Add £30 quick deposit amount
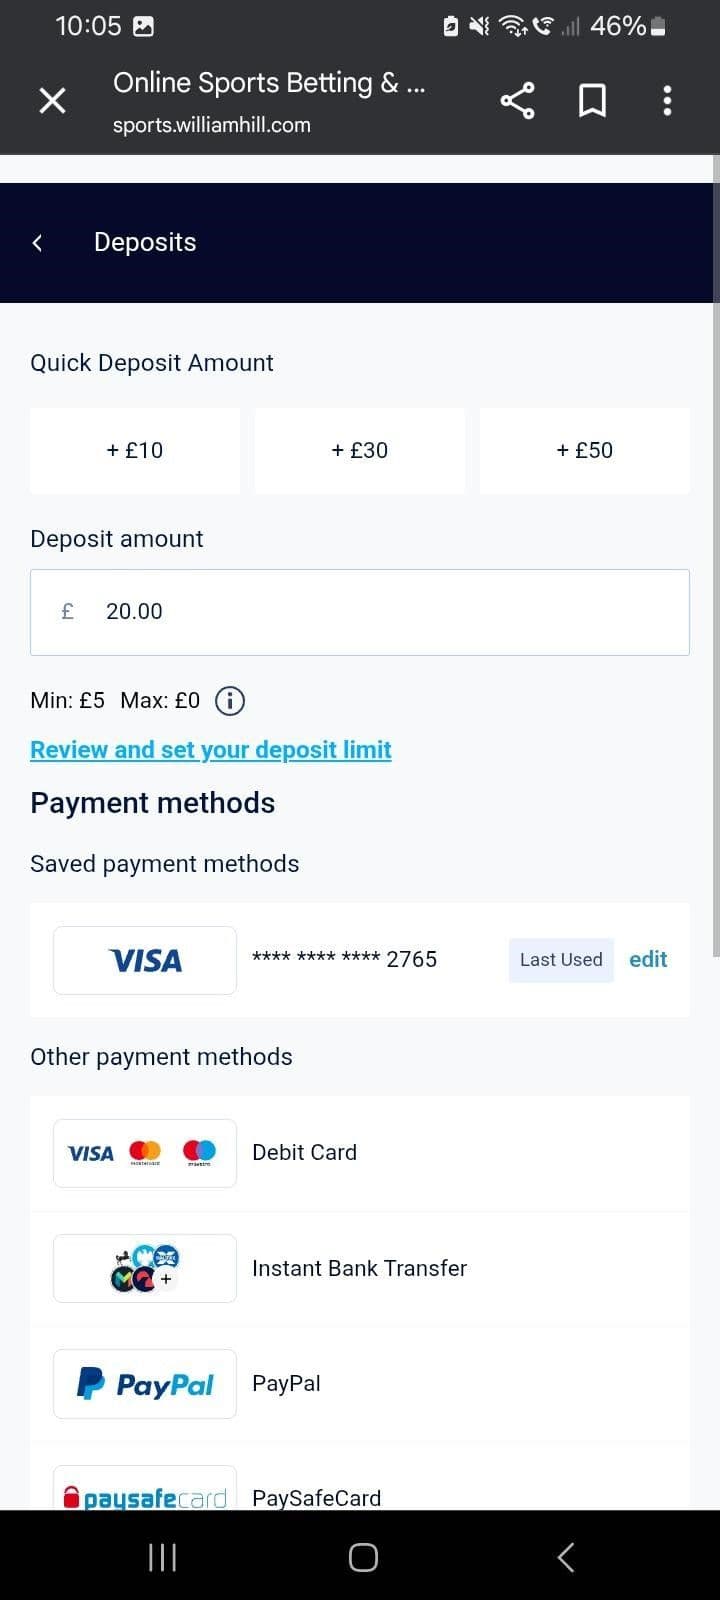The image size is (720, 1600). click(359, 450)
